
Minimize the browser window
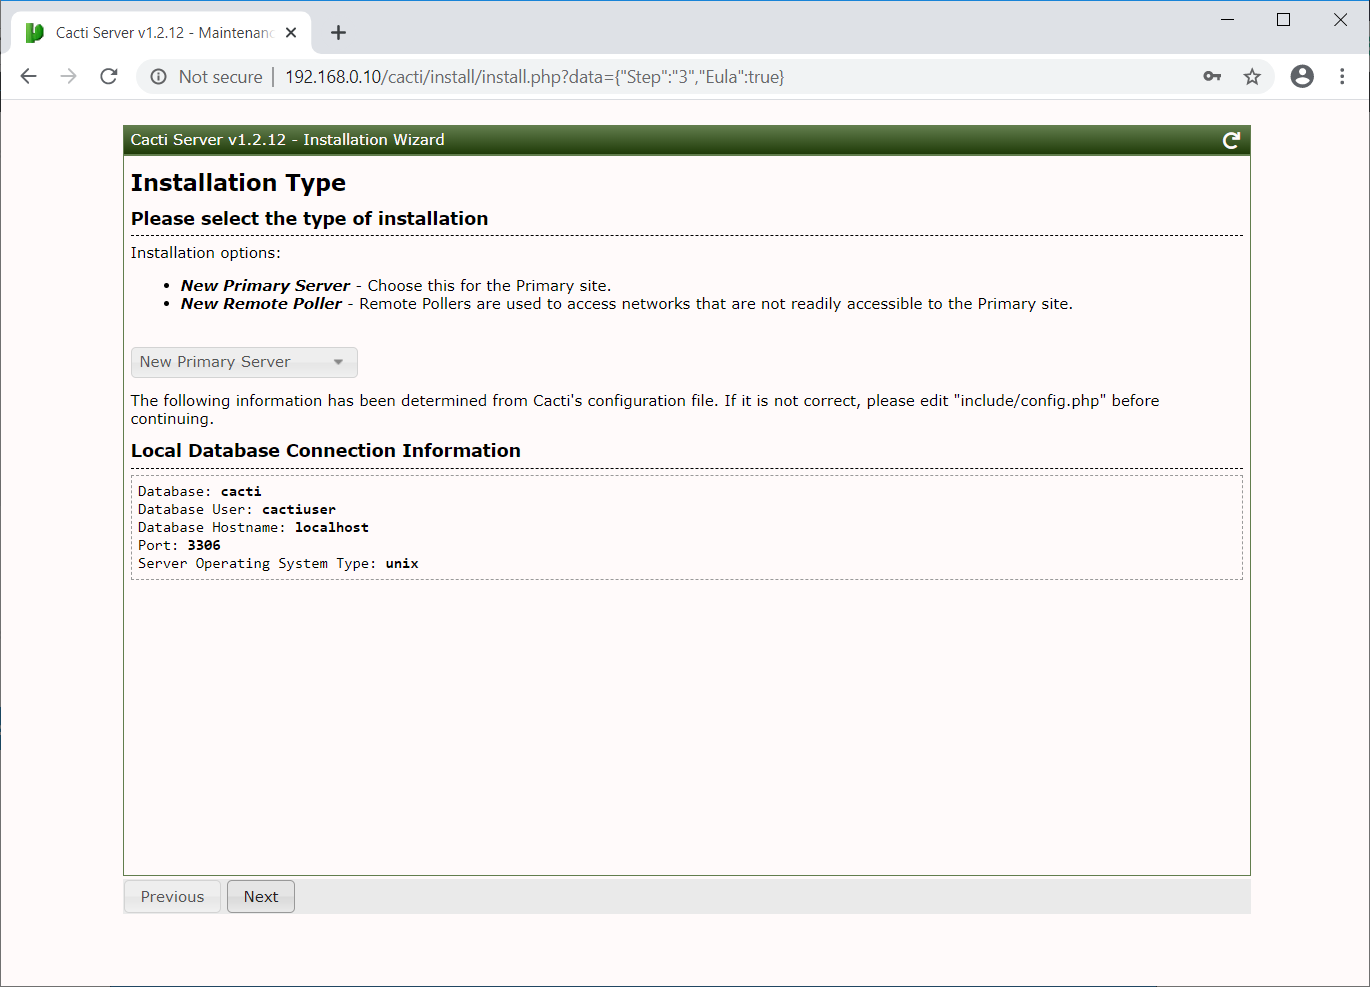(x=1228, y=20)
